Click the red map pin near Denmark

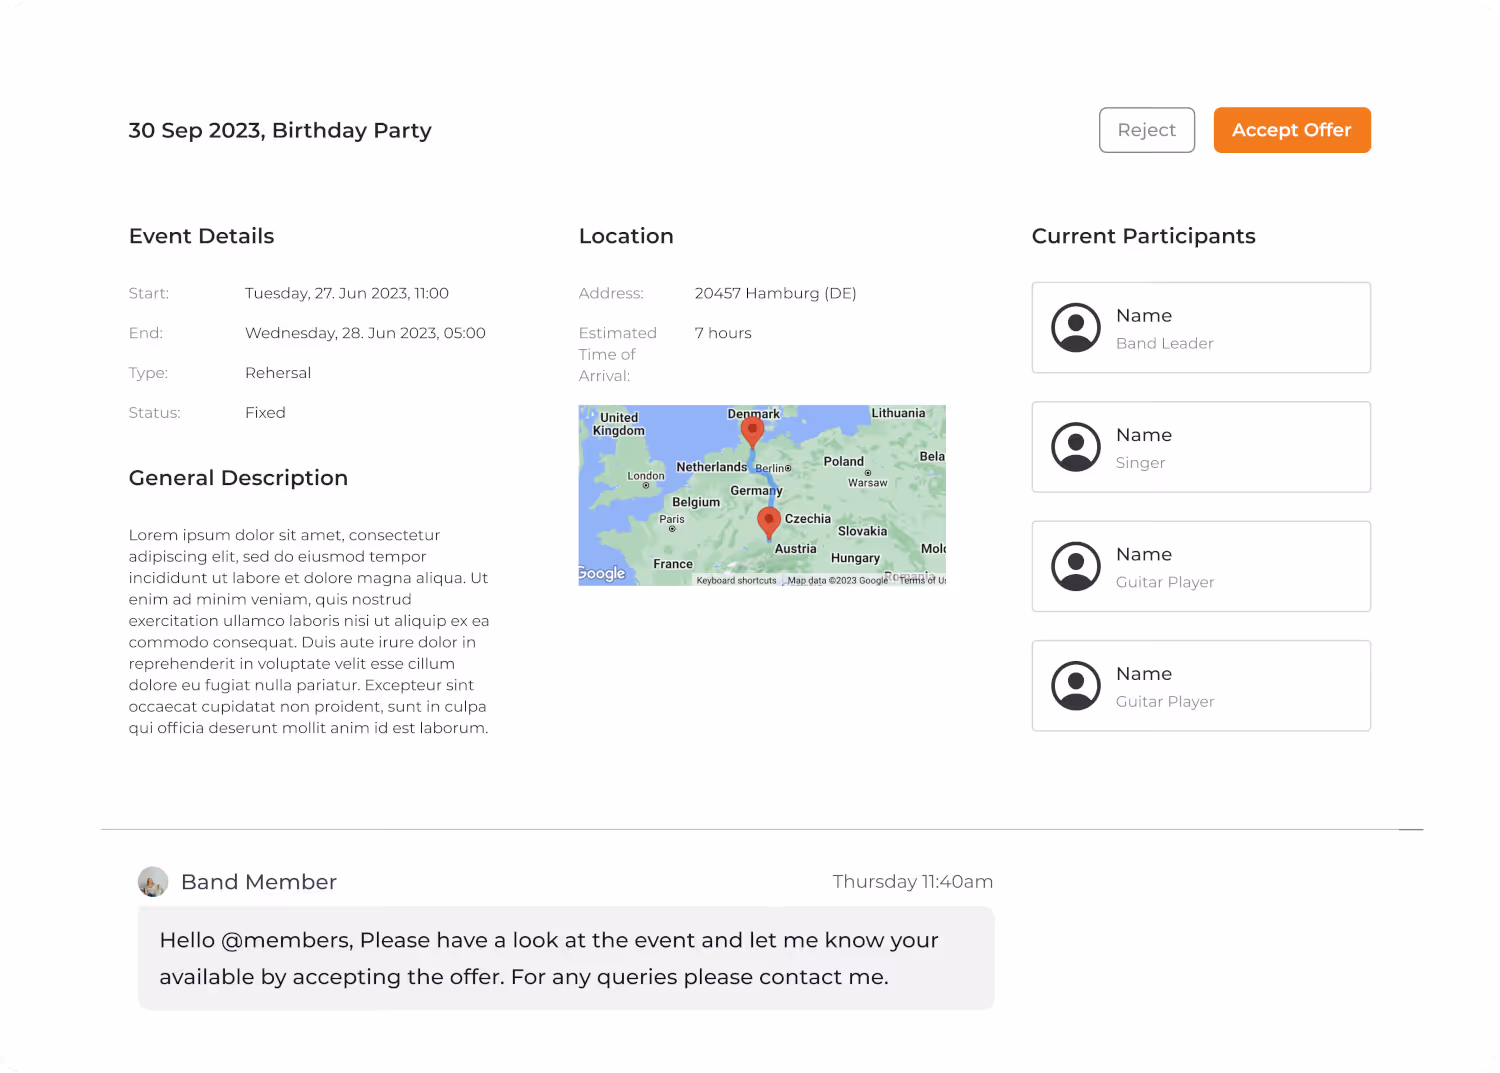(x=752, y=431)
